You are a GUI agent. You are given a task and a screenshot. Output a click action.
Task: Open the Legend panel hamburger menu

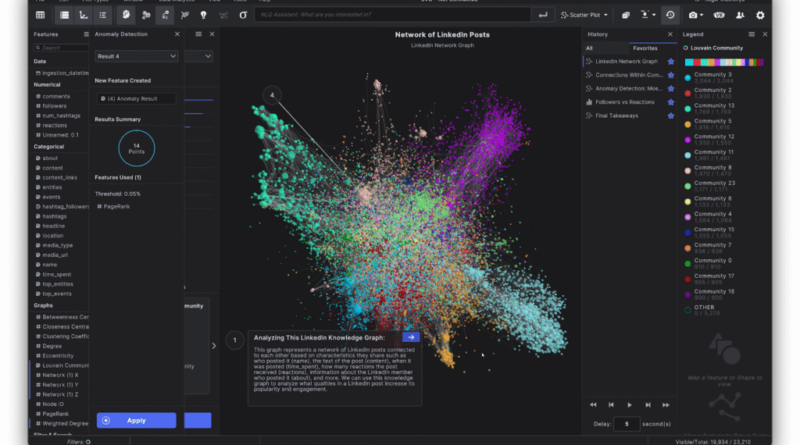tap(752, 34)
